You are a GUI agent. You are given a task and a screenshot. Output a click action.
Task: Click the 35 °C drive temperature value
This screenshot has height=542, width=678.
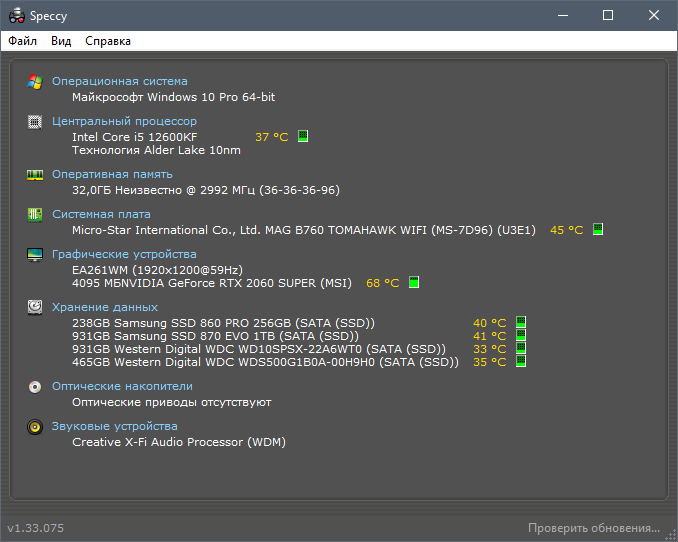489,362
